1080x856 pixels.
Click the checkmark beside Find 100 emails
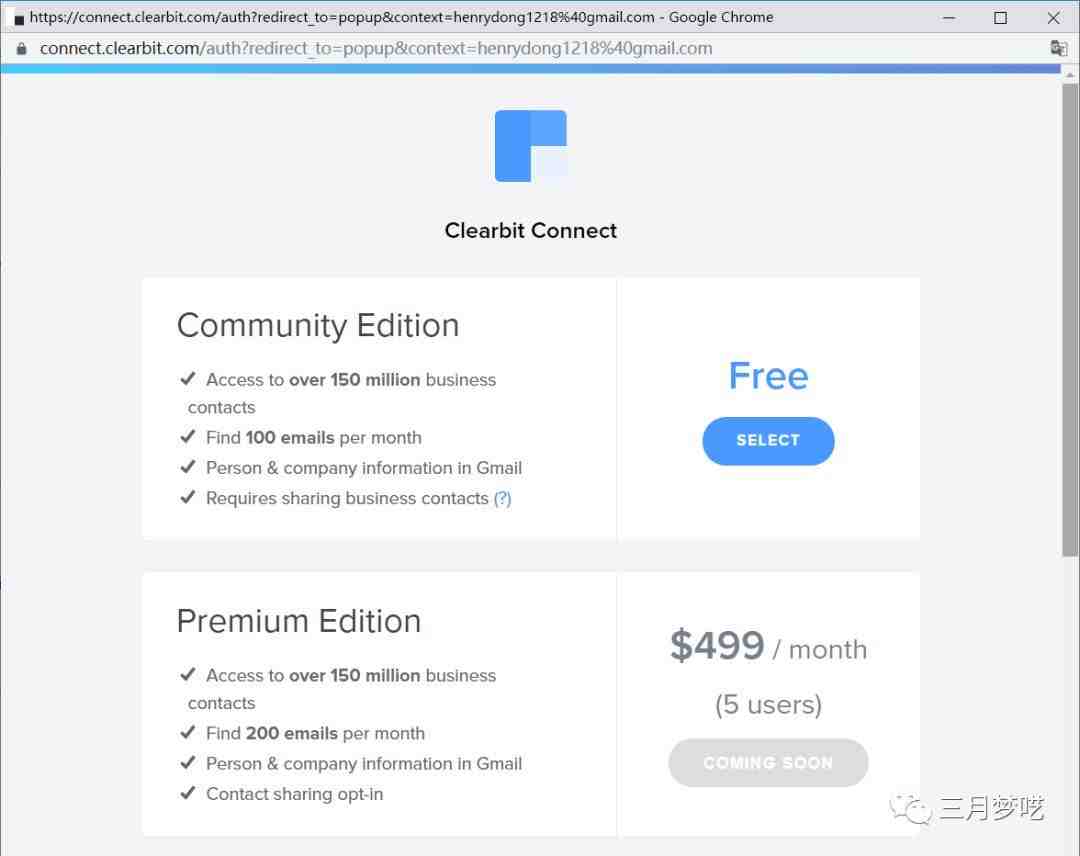187,437
